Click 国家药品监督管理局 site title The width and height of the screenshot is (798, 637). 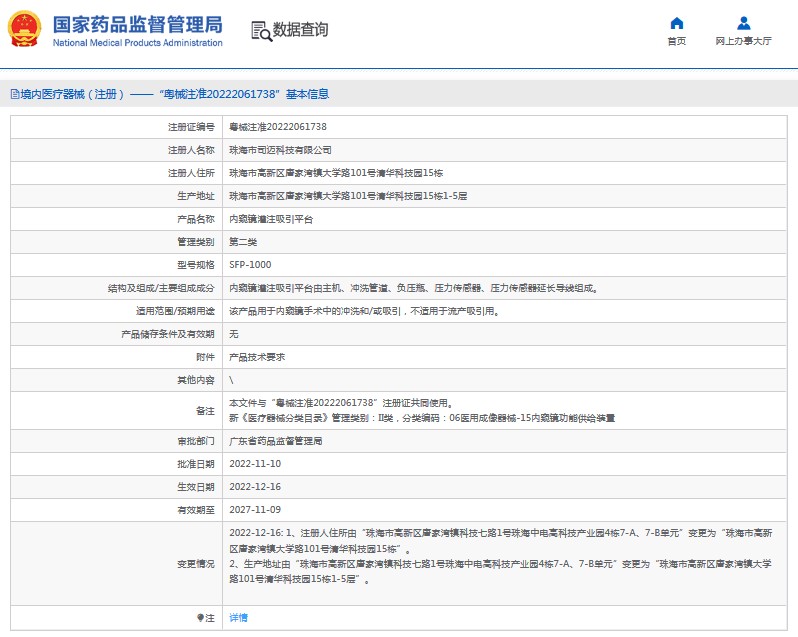[x=137, y=24]
